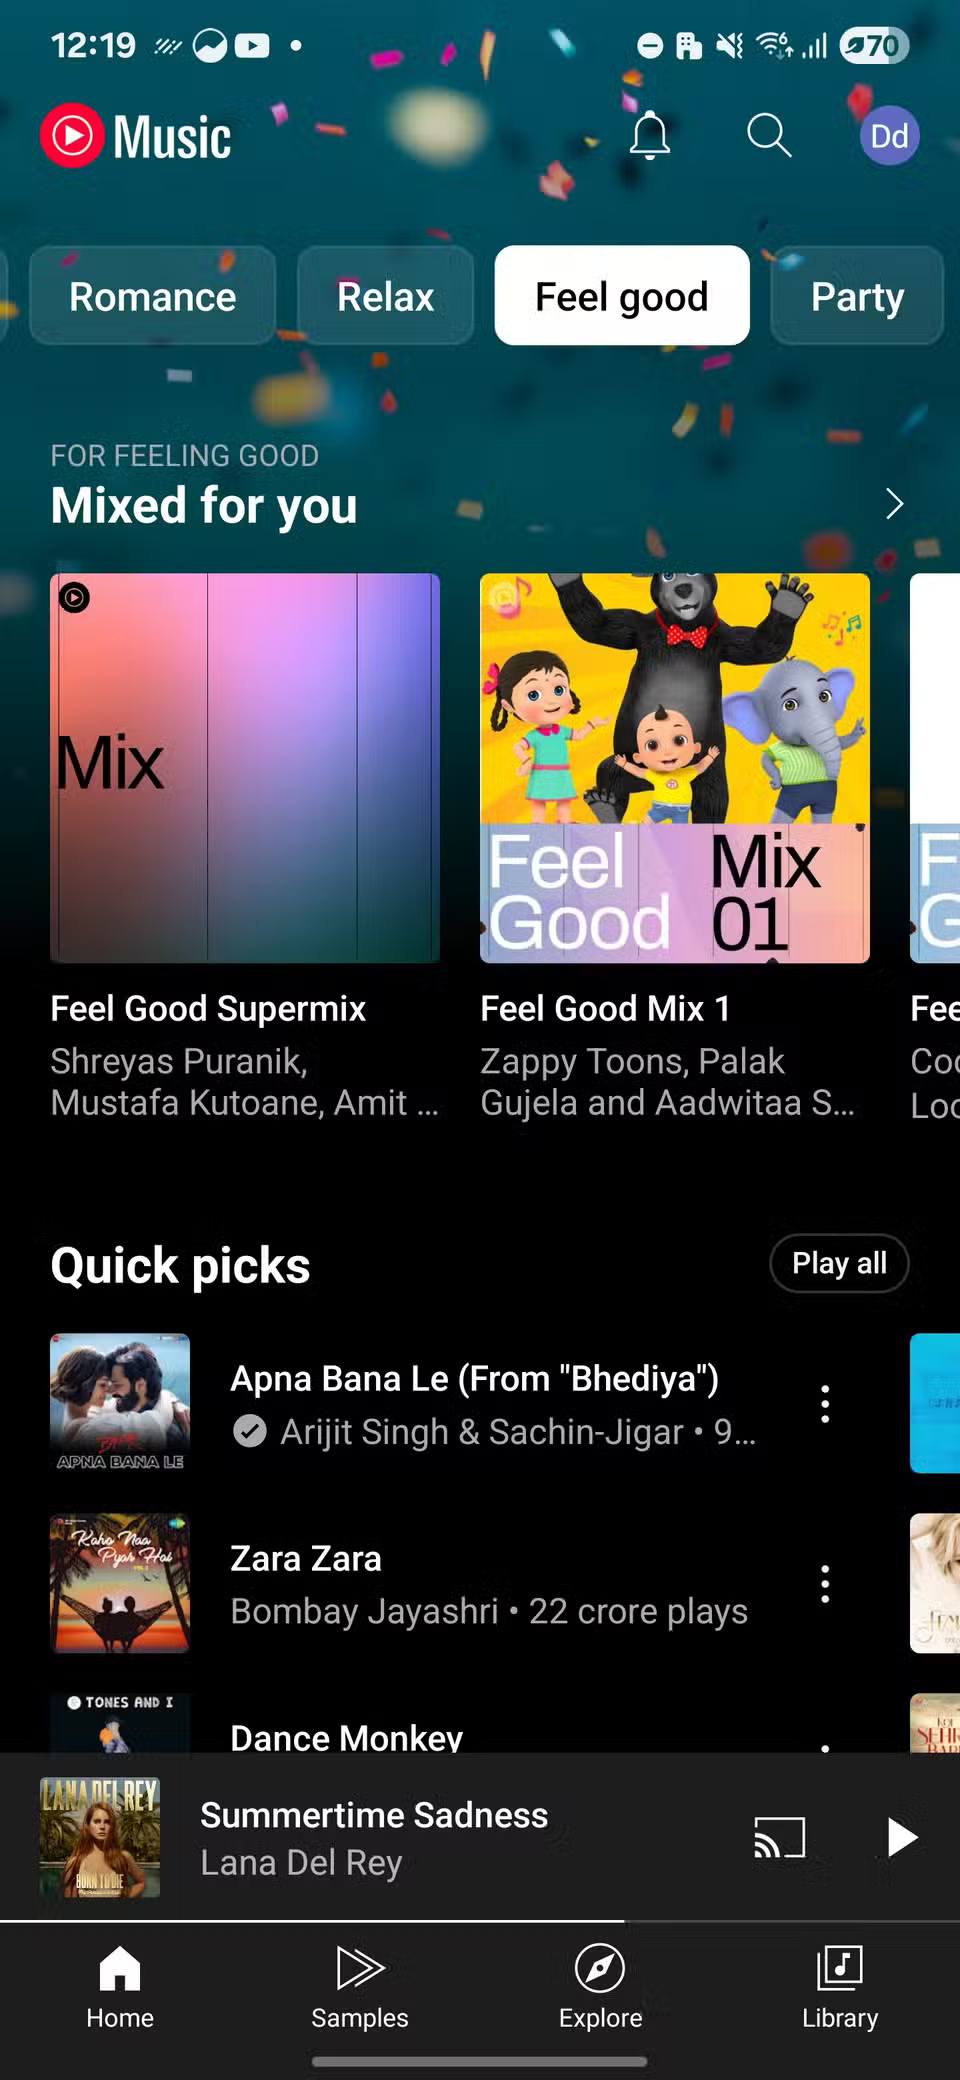Screen dimensions: 960x2080
Task: Open more options for Apna Bana Le
Action: (x=825, y=1404)
